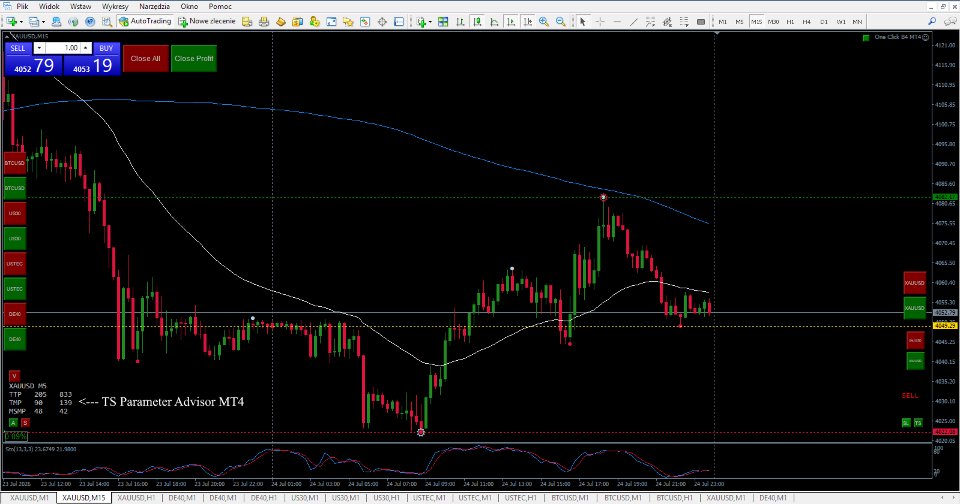Toggle the AutoTrading button
This screenshot has width=960, height=504.
tap(144, 21)
